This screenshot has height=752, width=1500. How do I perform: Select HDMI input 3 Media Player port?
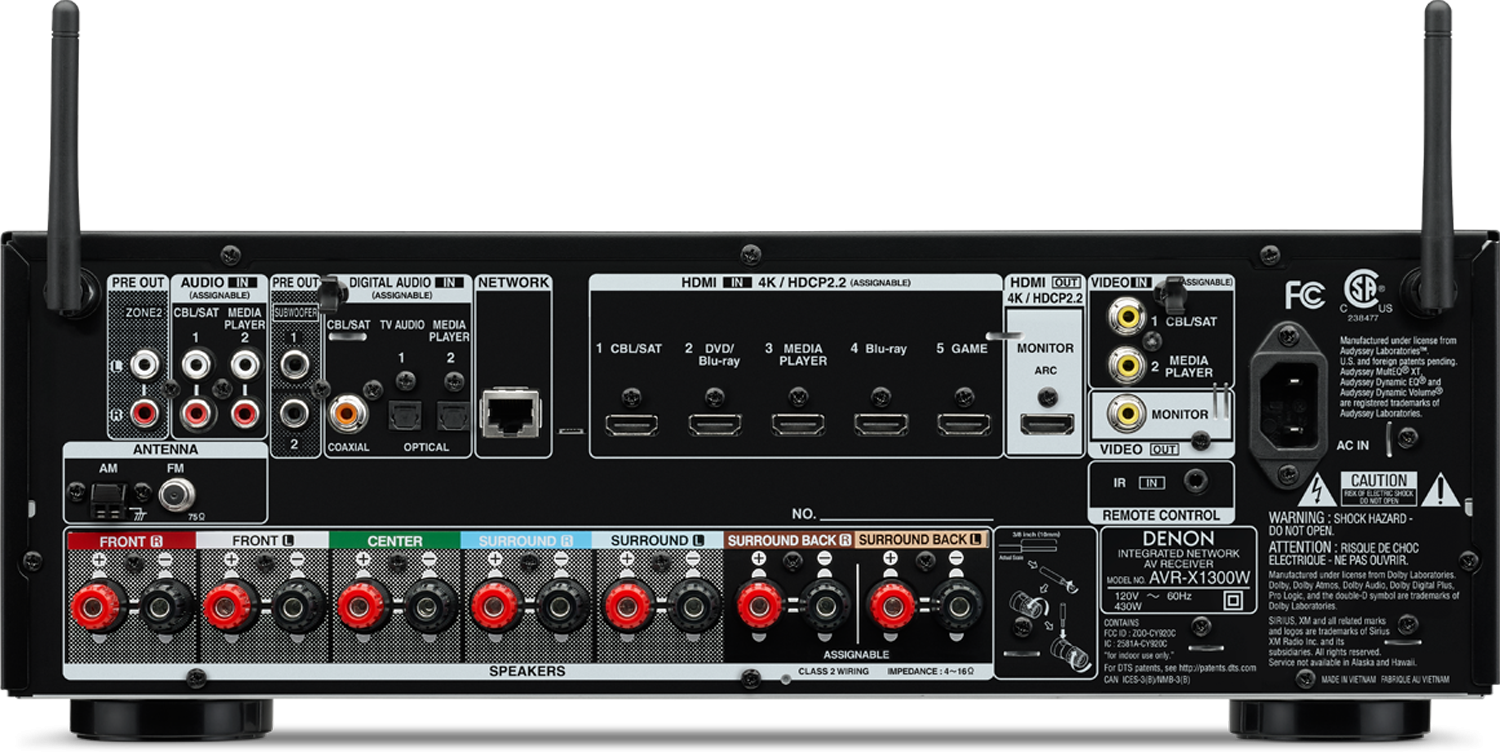tap(798, 423)
